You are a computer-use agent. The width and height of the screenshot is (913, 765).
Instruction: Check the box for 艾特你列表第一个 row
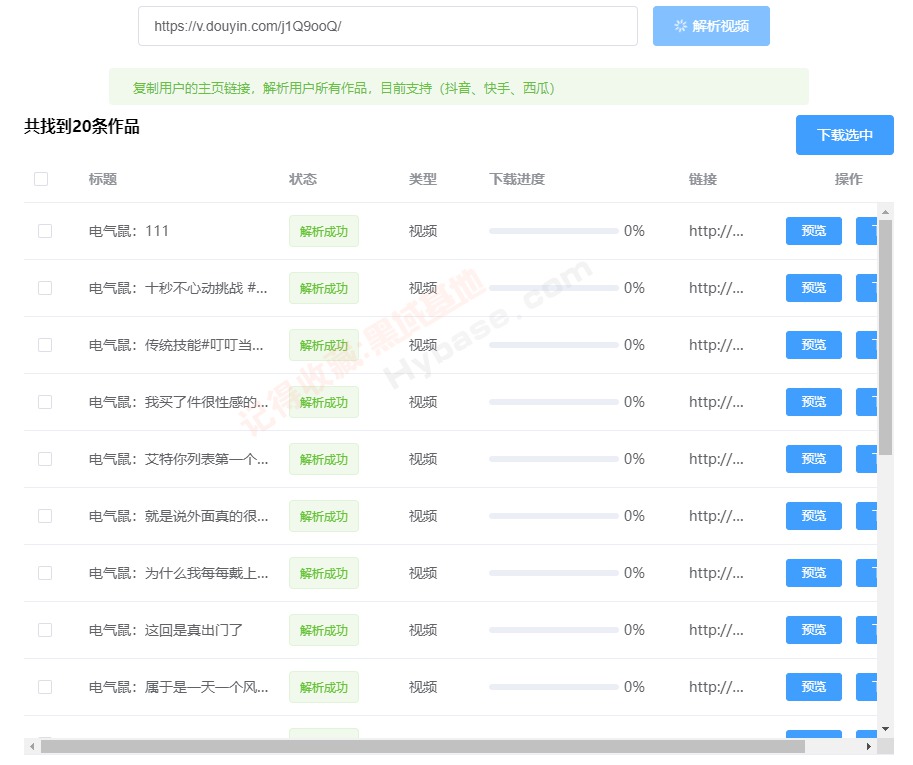[x=45, y=459]
